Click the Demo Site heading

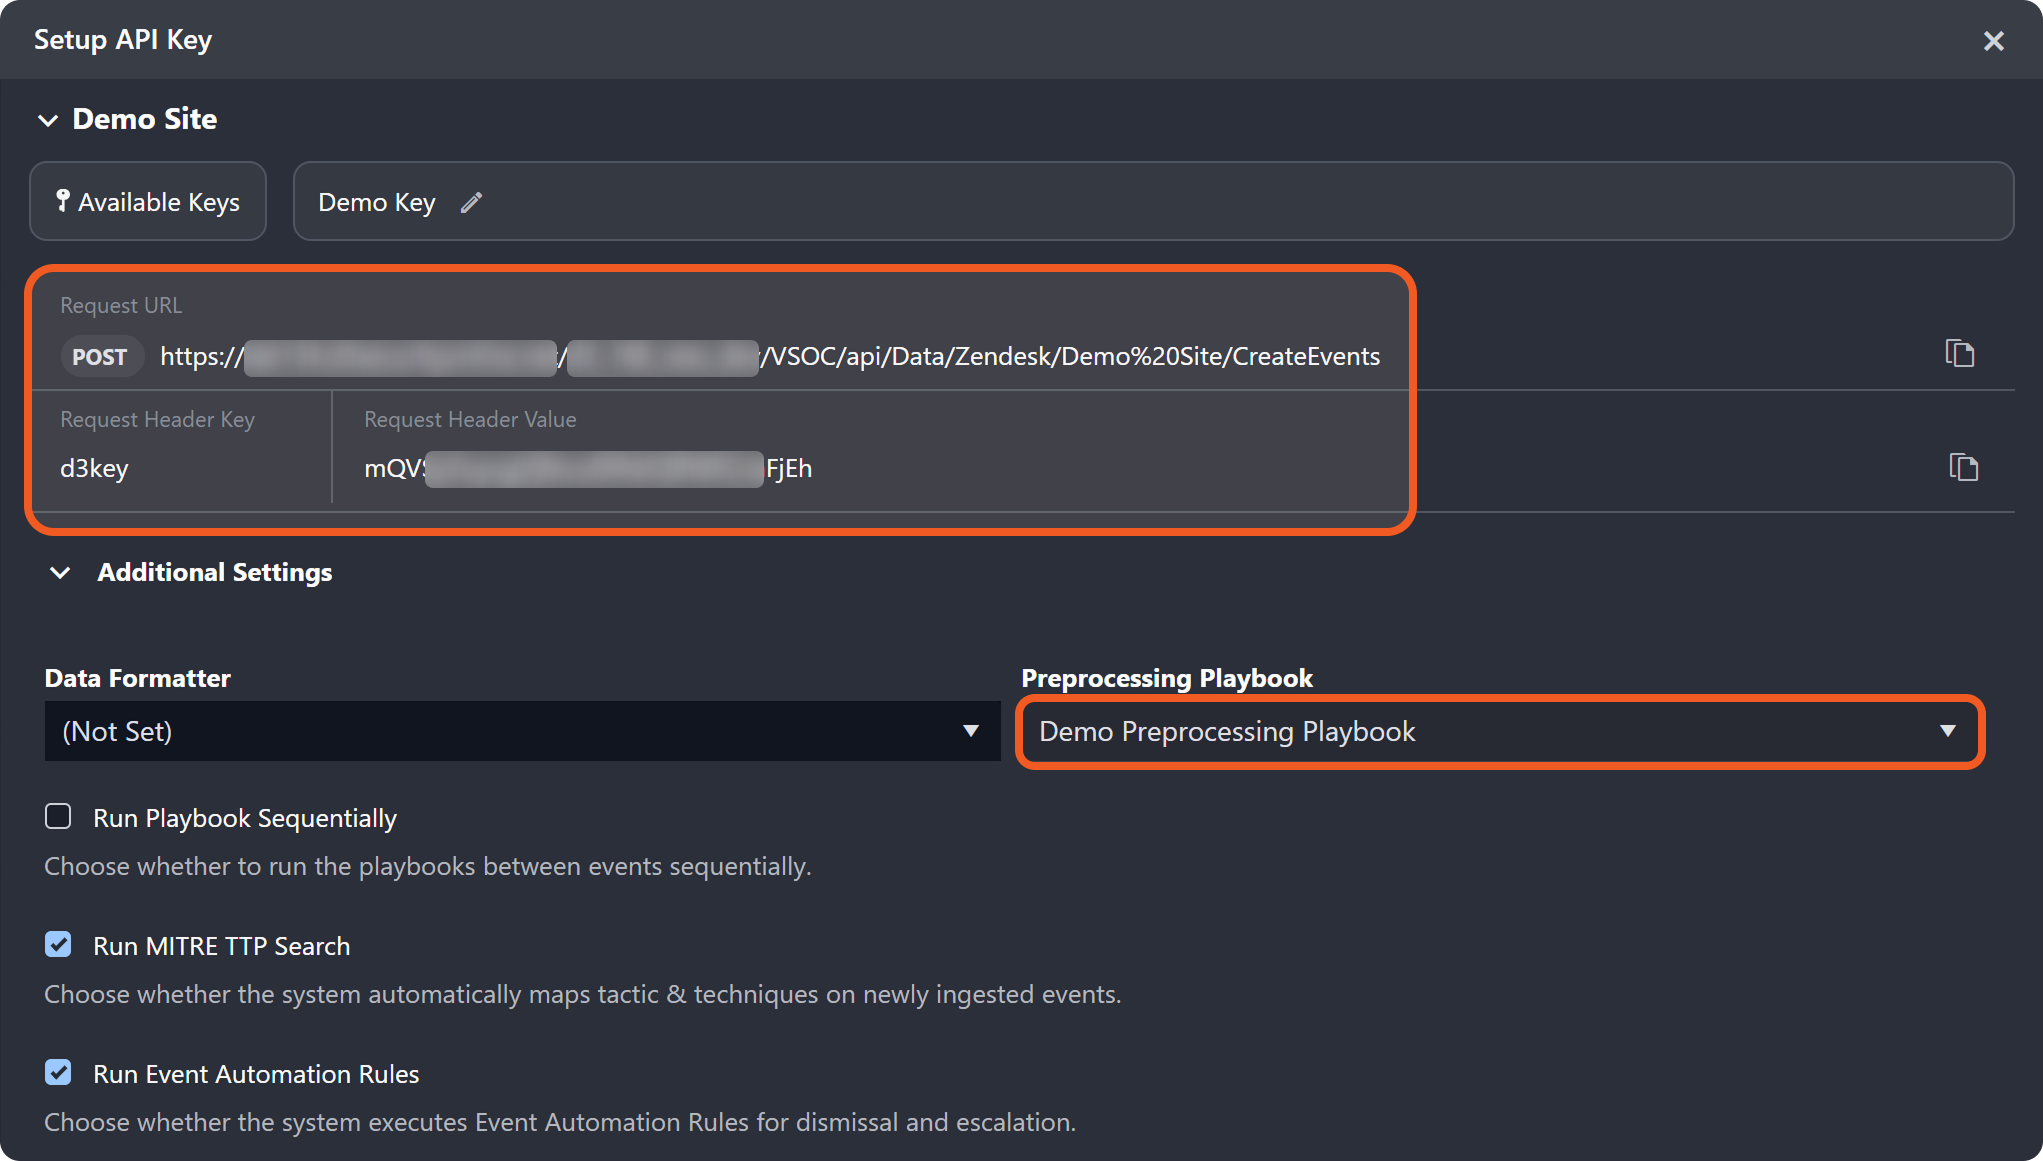pyautogui.click(x=145, y=119)
